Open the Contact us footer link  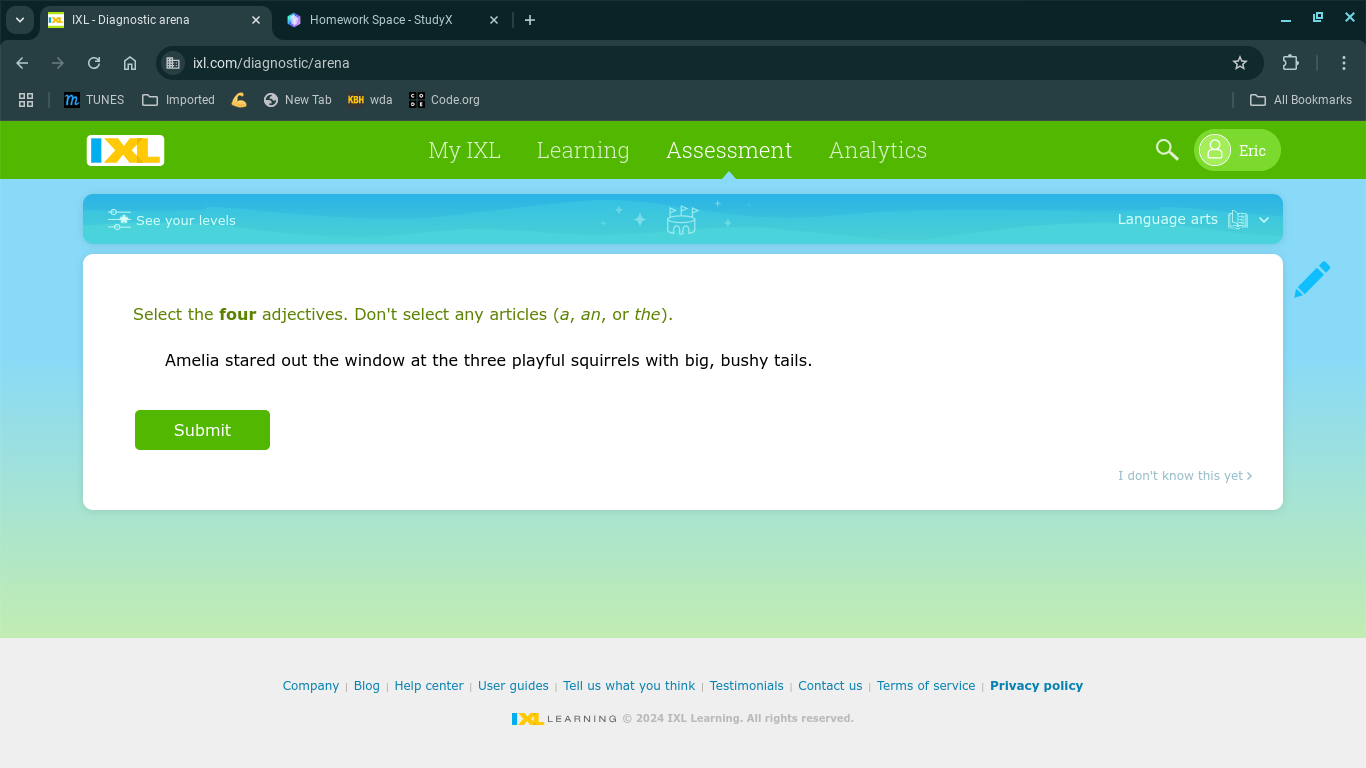coord(830,686)
